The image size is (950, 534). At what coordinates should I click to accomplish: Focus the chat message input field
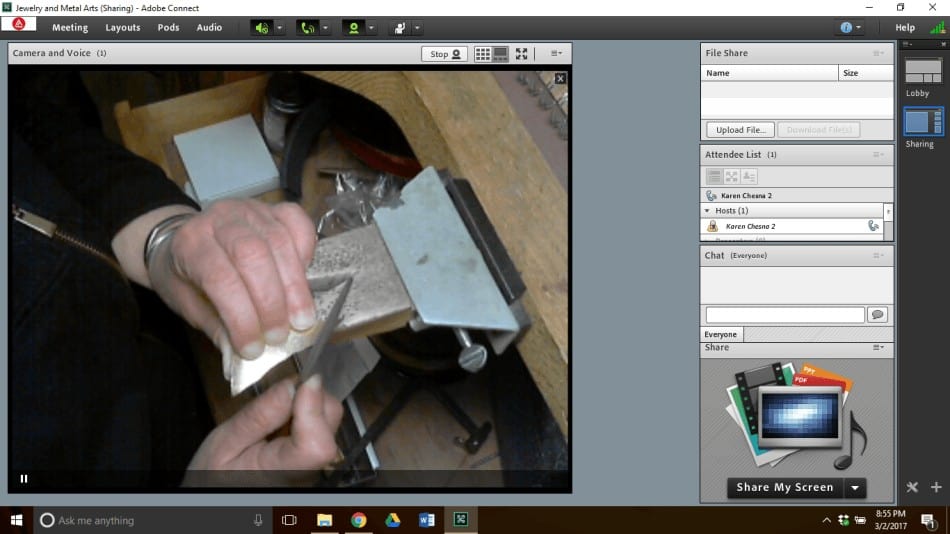785,315
